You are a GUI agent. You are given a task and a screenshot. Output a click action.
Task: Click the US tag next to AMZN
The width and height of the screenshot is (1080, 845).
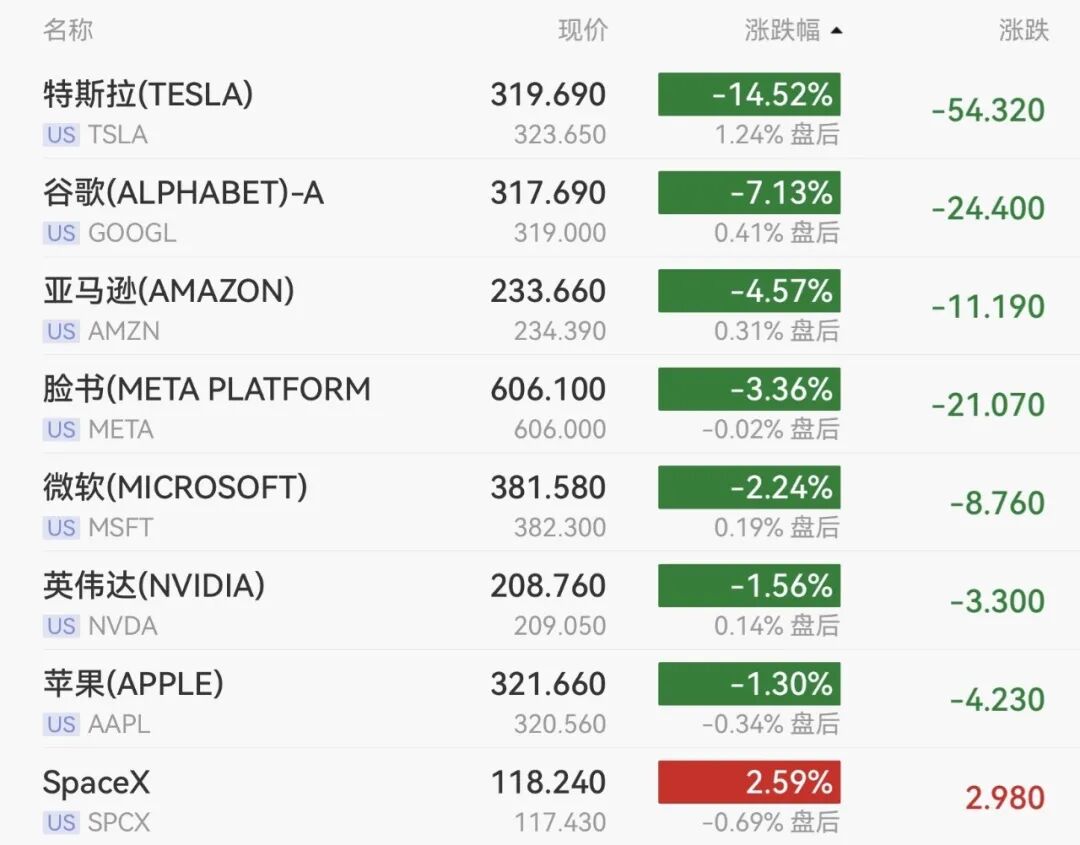61,331
